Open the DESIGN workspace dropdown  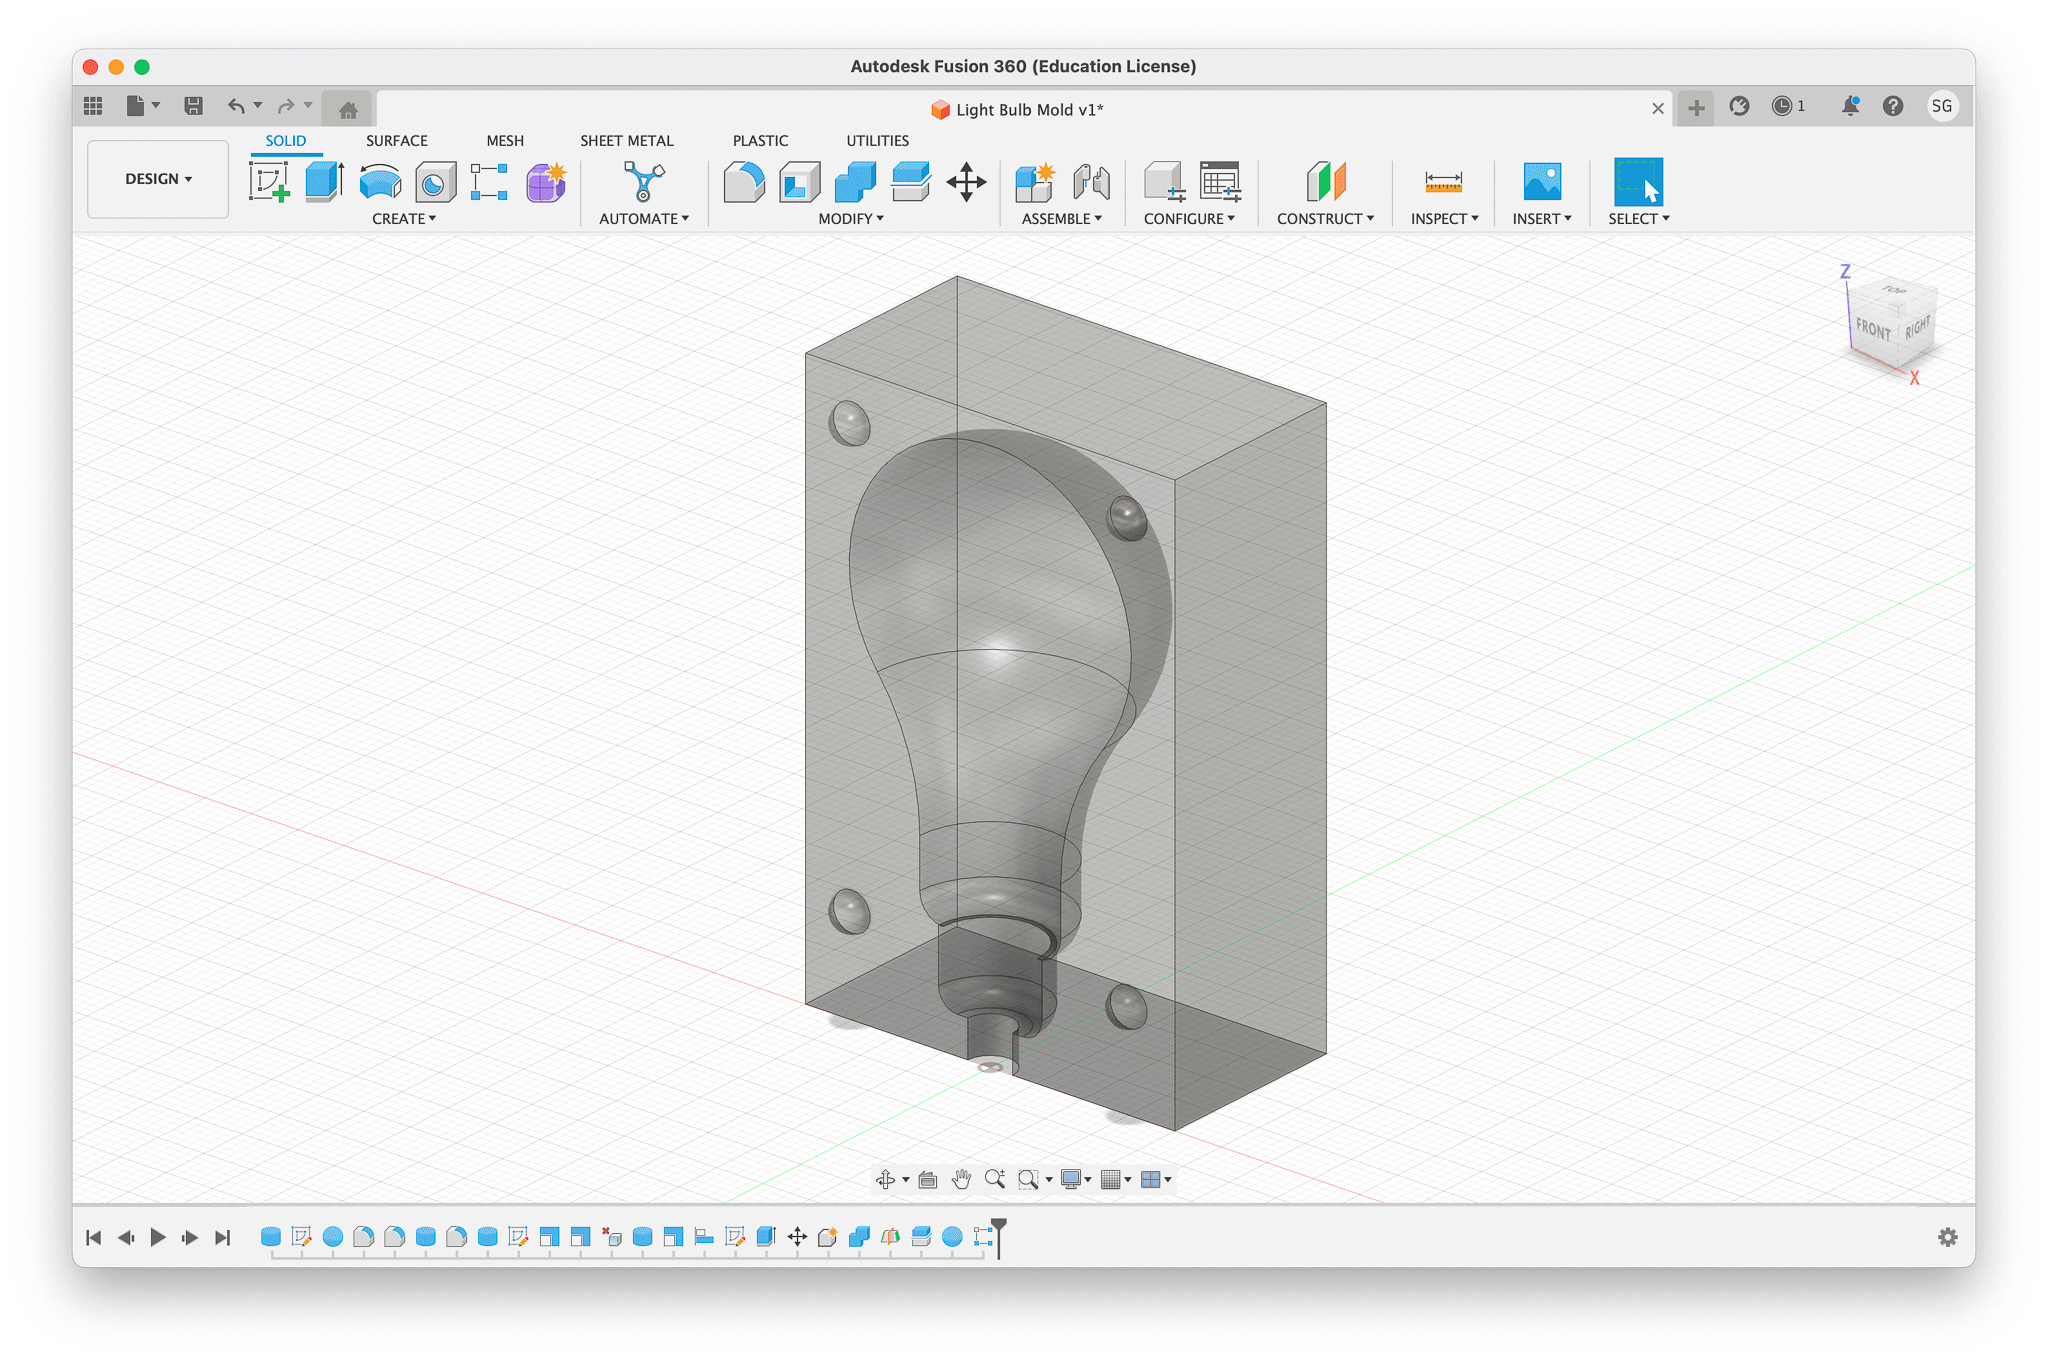pos(158,179)
